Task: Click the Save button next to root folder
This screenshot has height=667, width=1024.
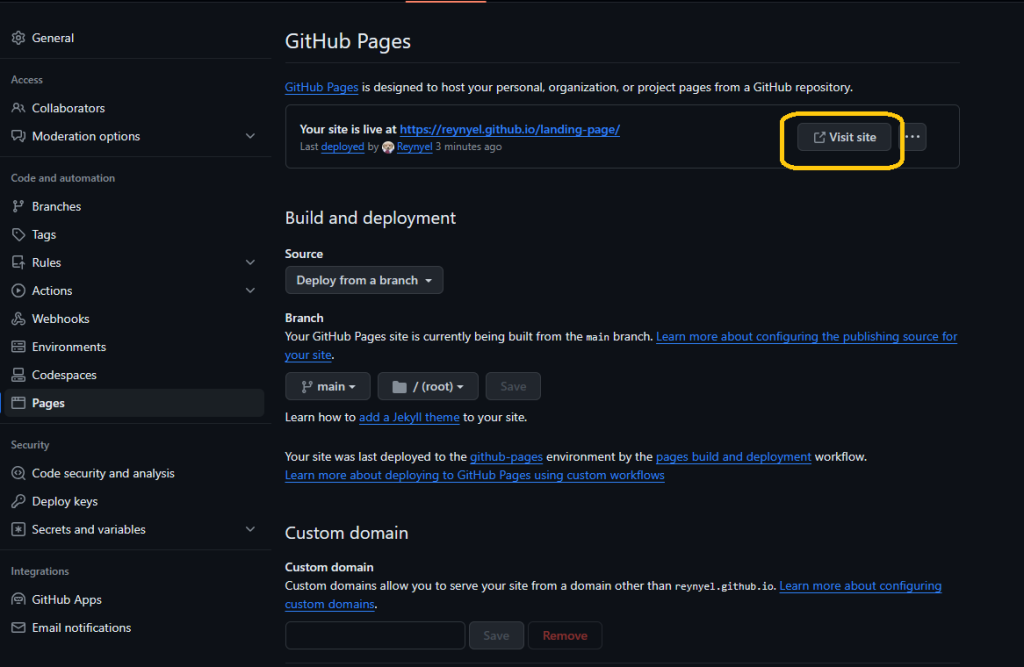Action: 513,386
